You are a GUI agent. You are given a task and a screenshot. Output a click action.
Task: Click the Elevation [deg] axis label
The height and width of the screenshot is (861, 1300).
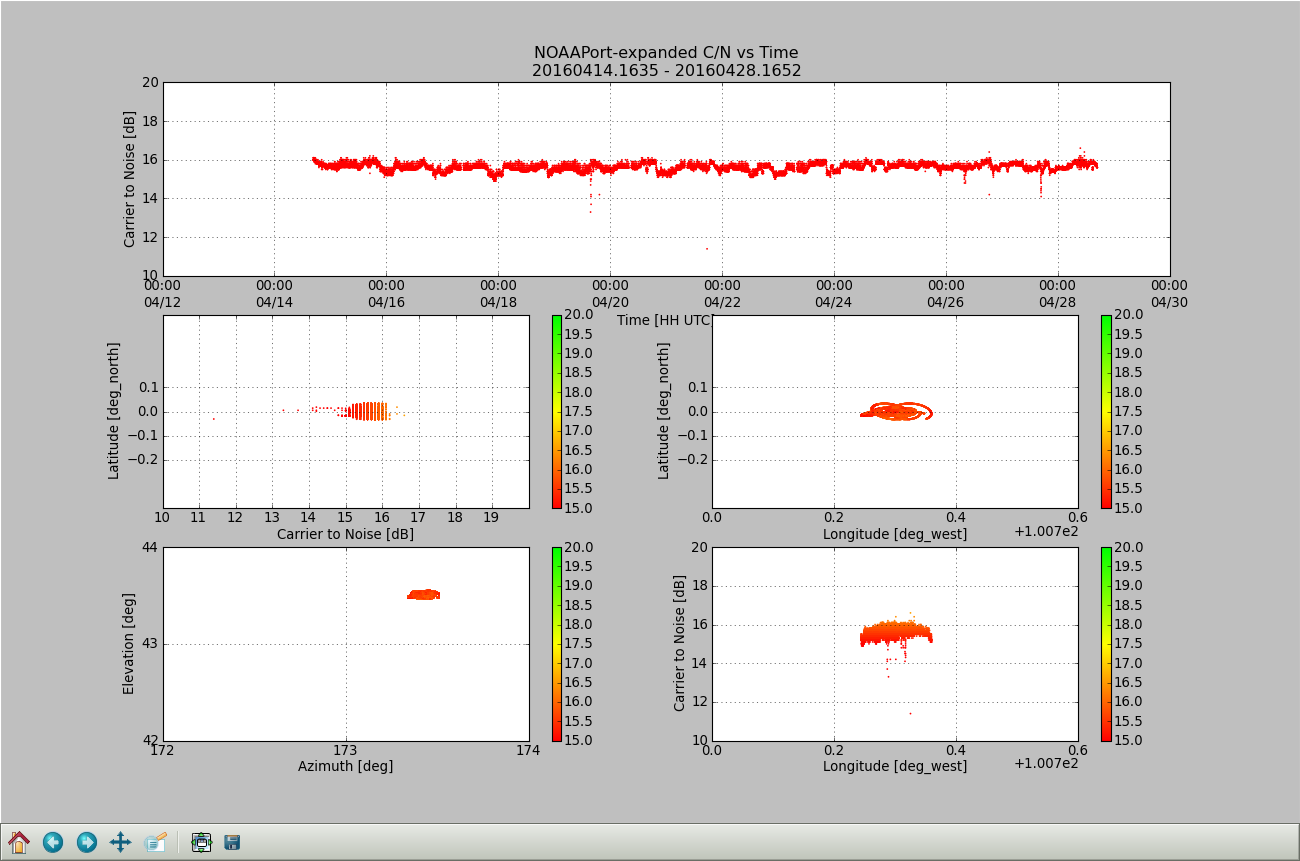tap(129, 643)
